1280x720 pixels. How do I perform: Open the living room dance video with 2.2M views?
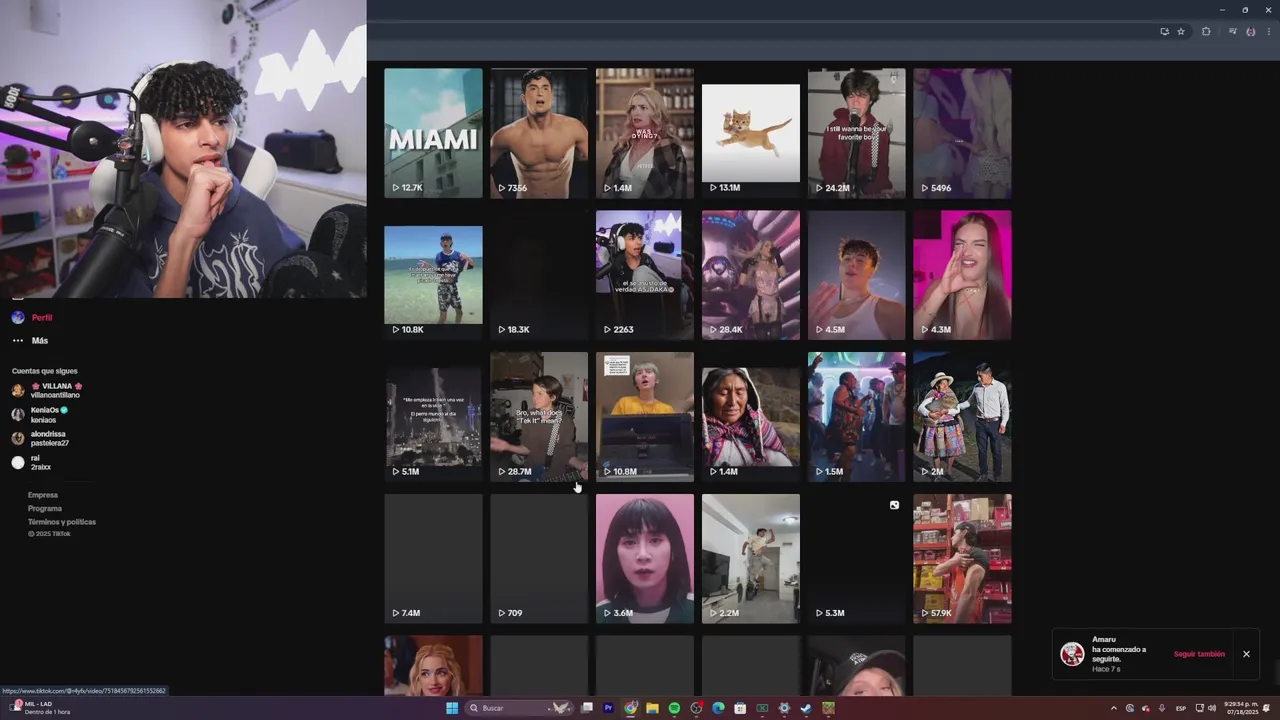(x=751, y=559)
